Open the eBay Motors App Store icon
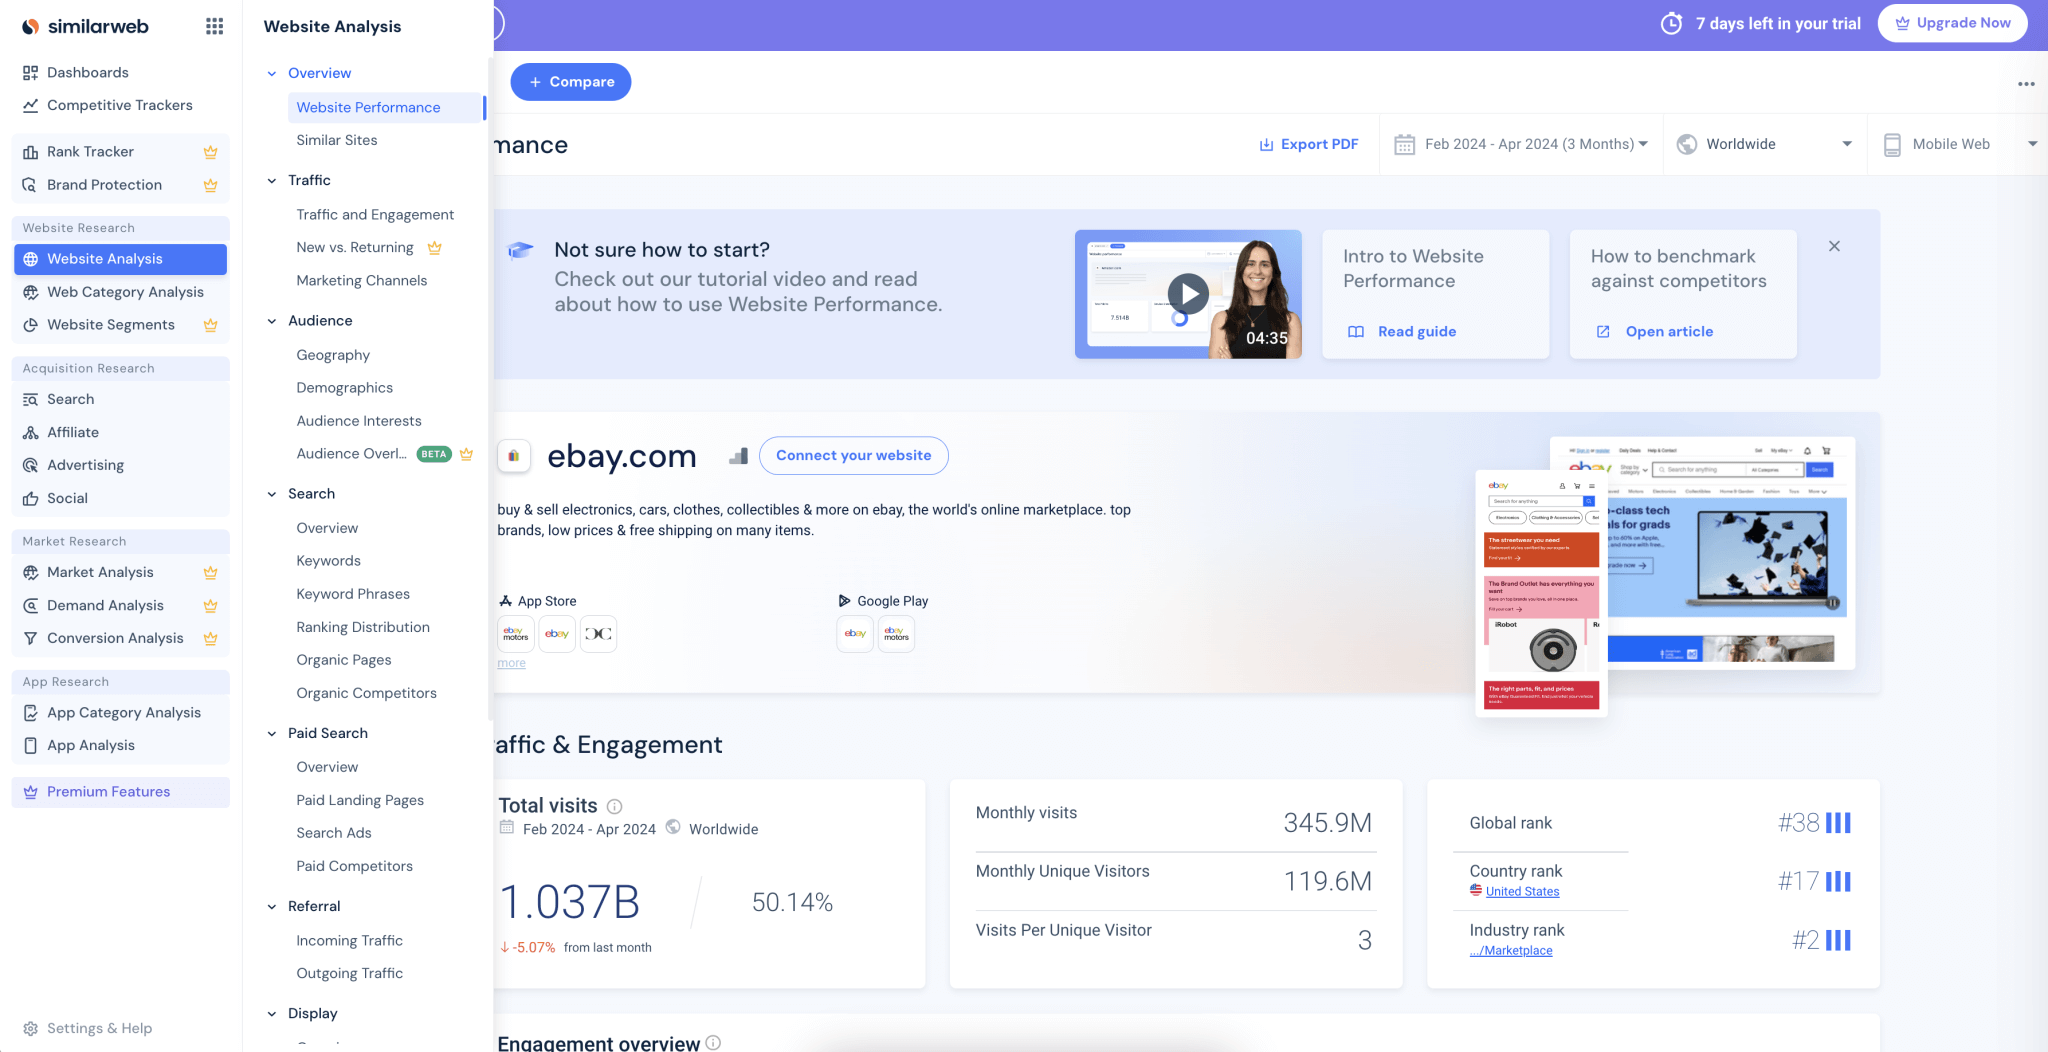 point(516,633)
